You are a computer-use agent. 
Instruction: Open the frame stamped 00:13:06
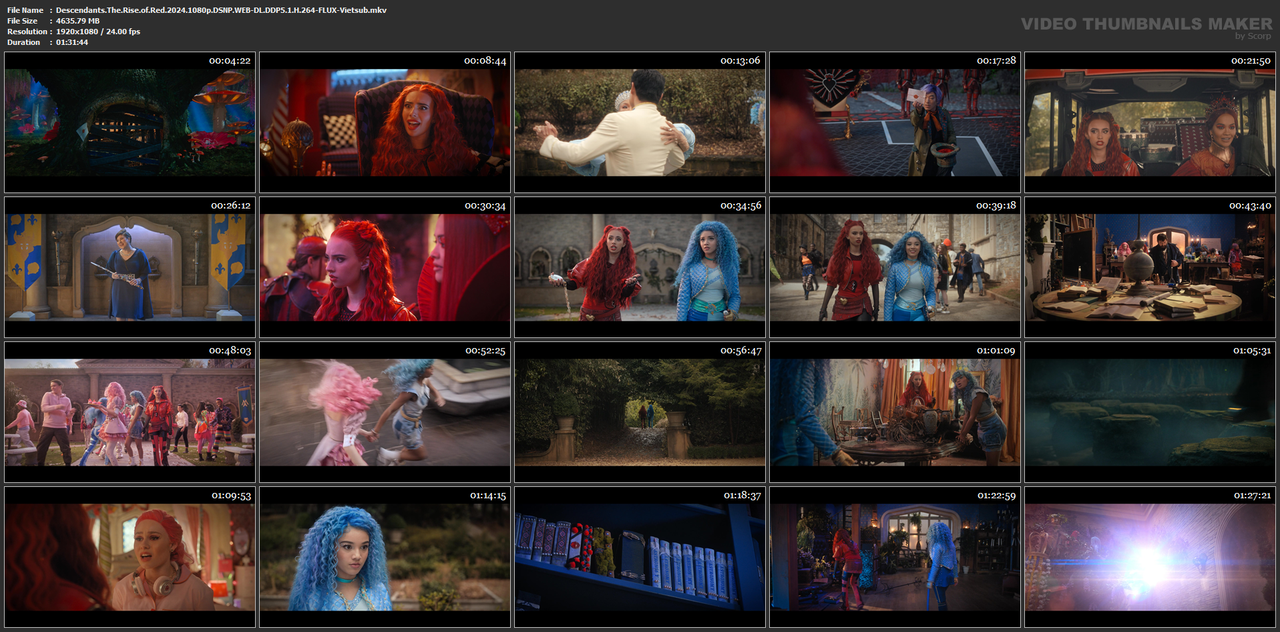click(640, 122)
